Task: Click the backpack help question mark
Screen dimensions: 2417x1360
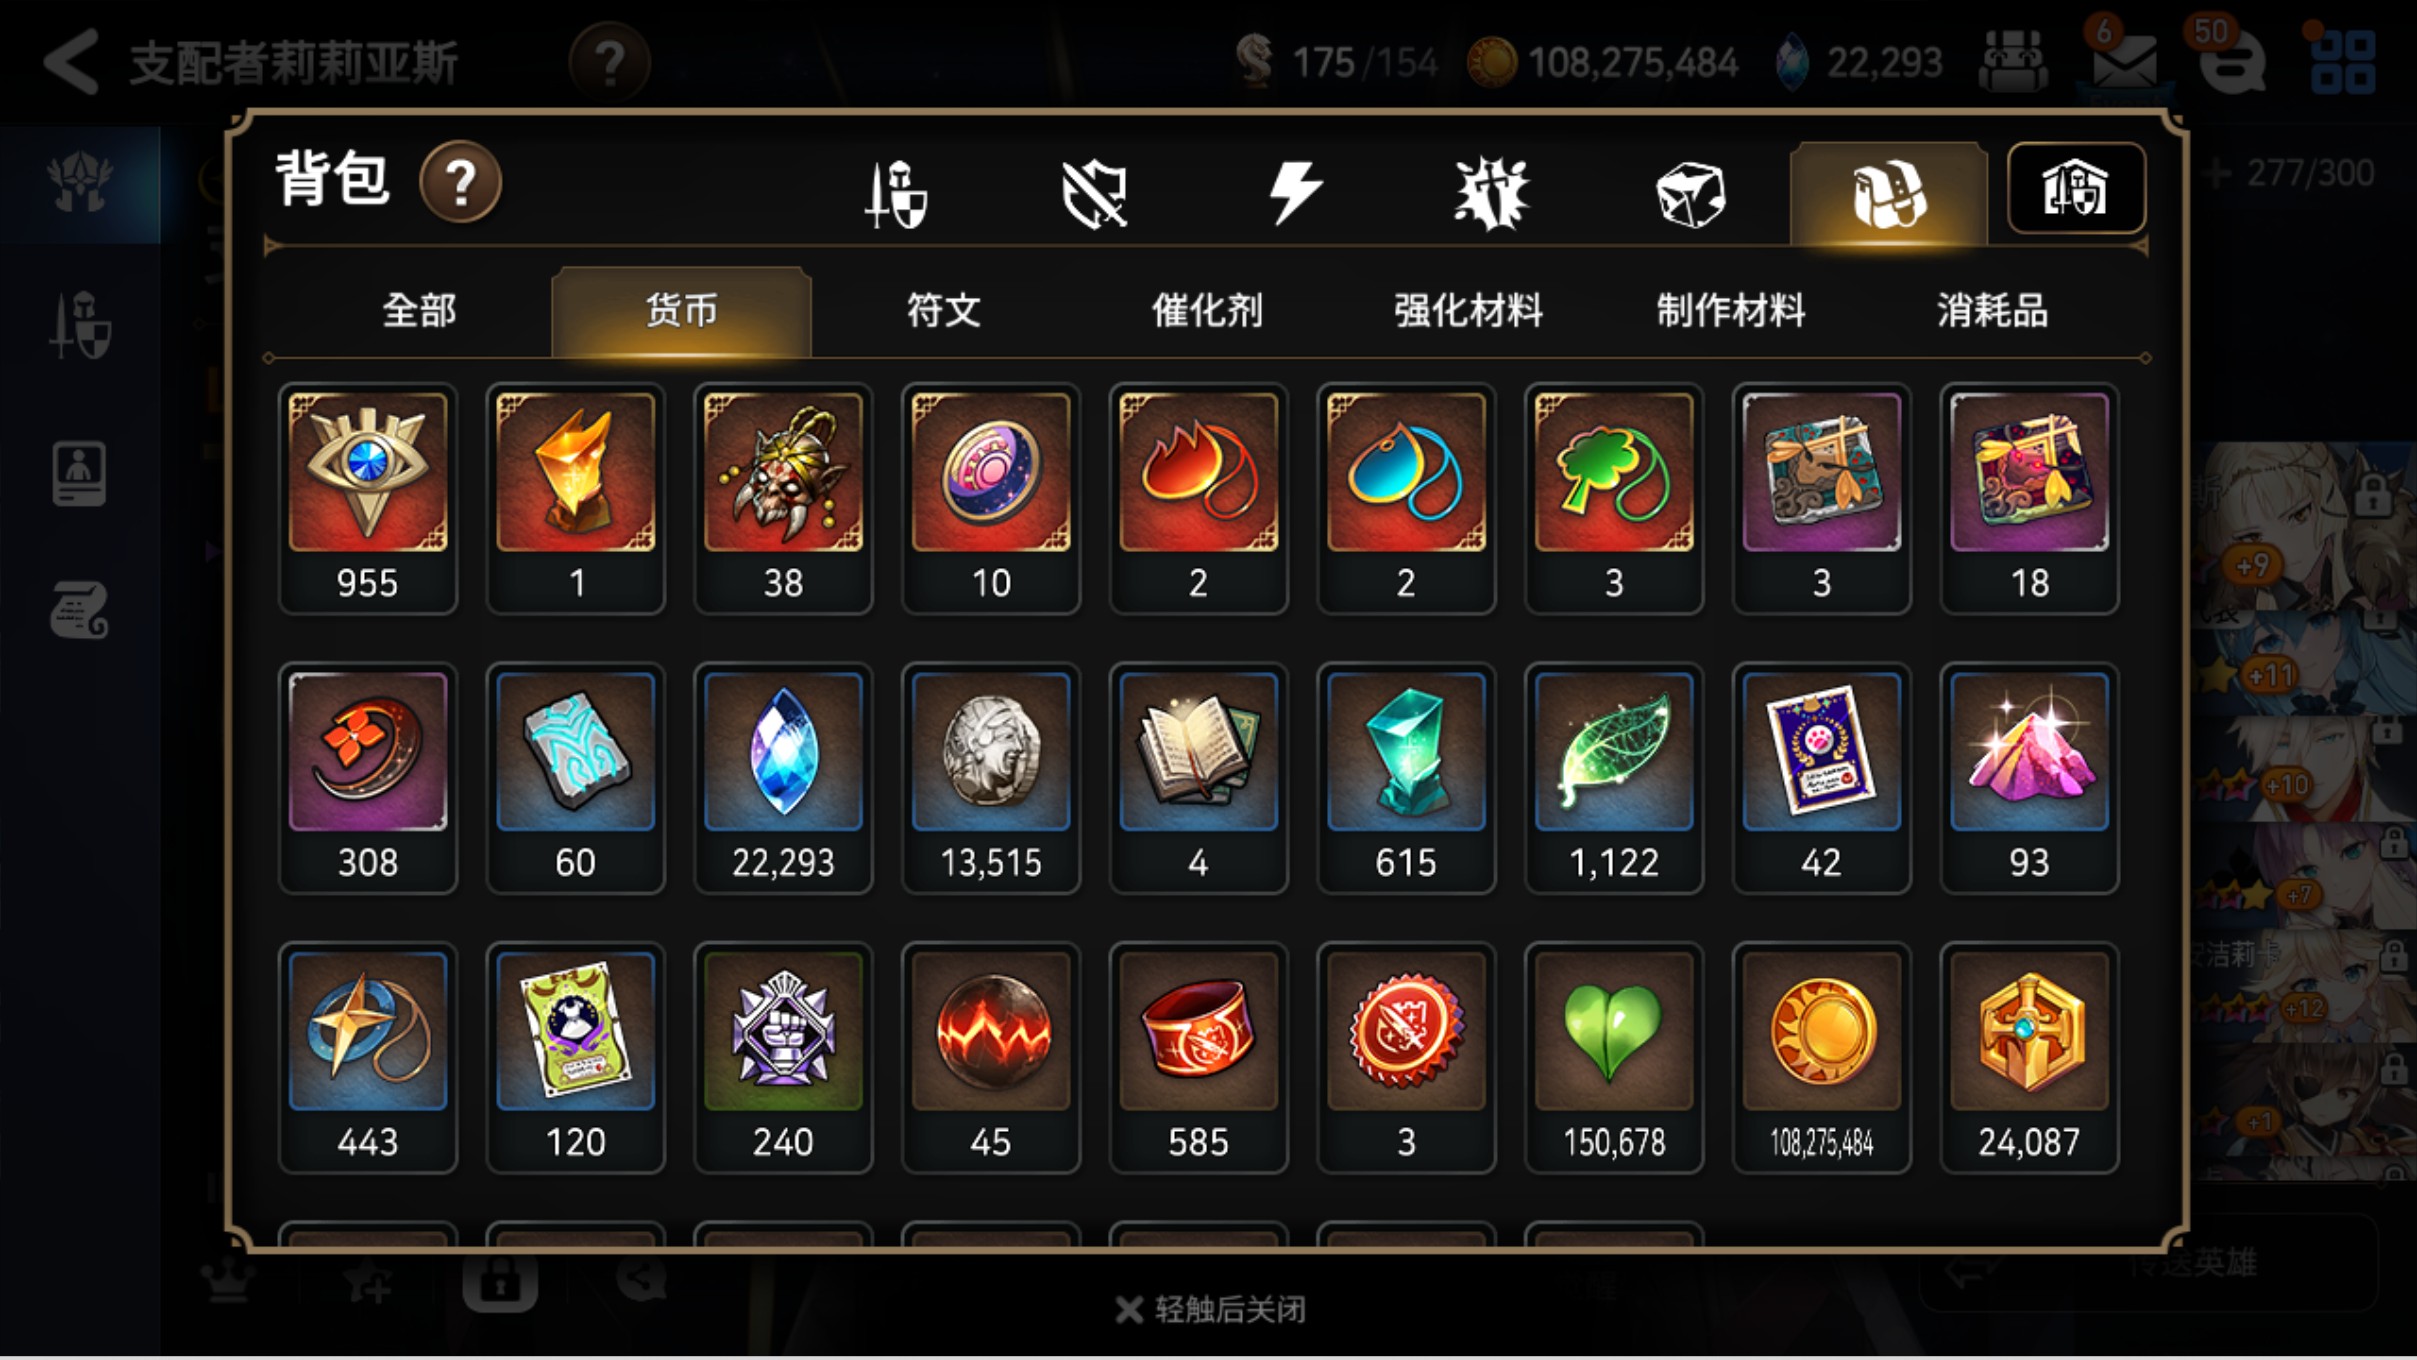Action: 460,182
